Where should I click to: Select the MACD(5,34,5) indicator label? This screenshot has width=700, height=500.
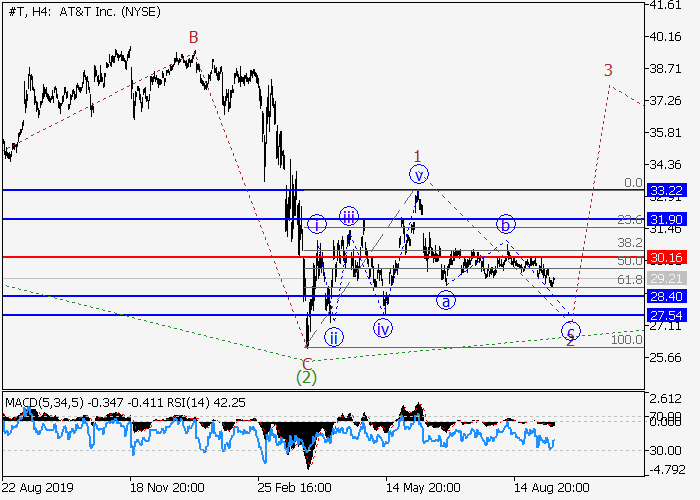42,403
